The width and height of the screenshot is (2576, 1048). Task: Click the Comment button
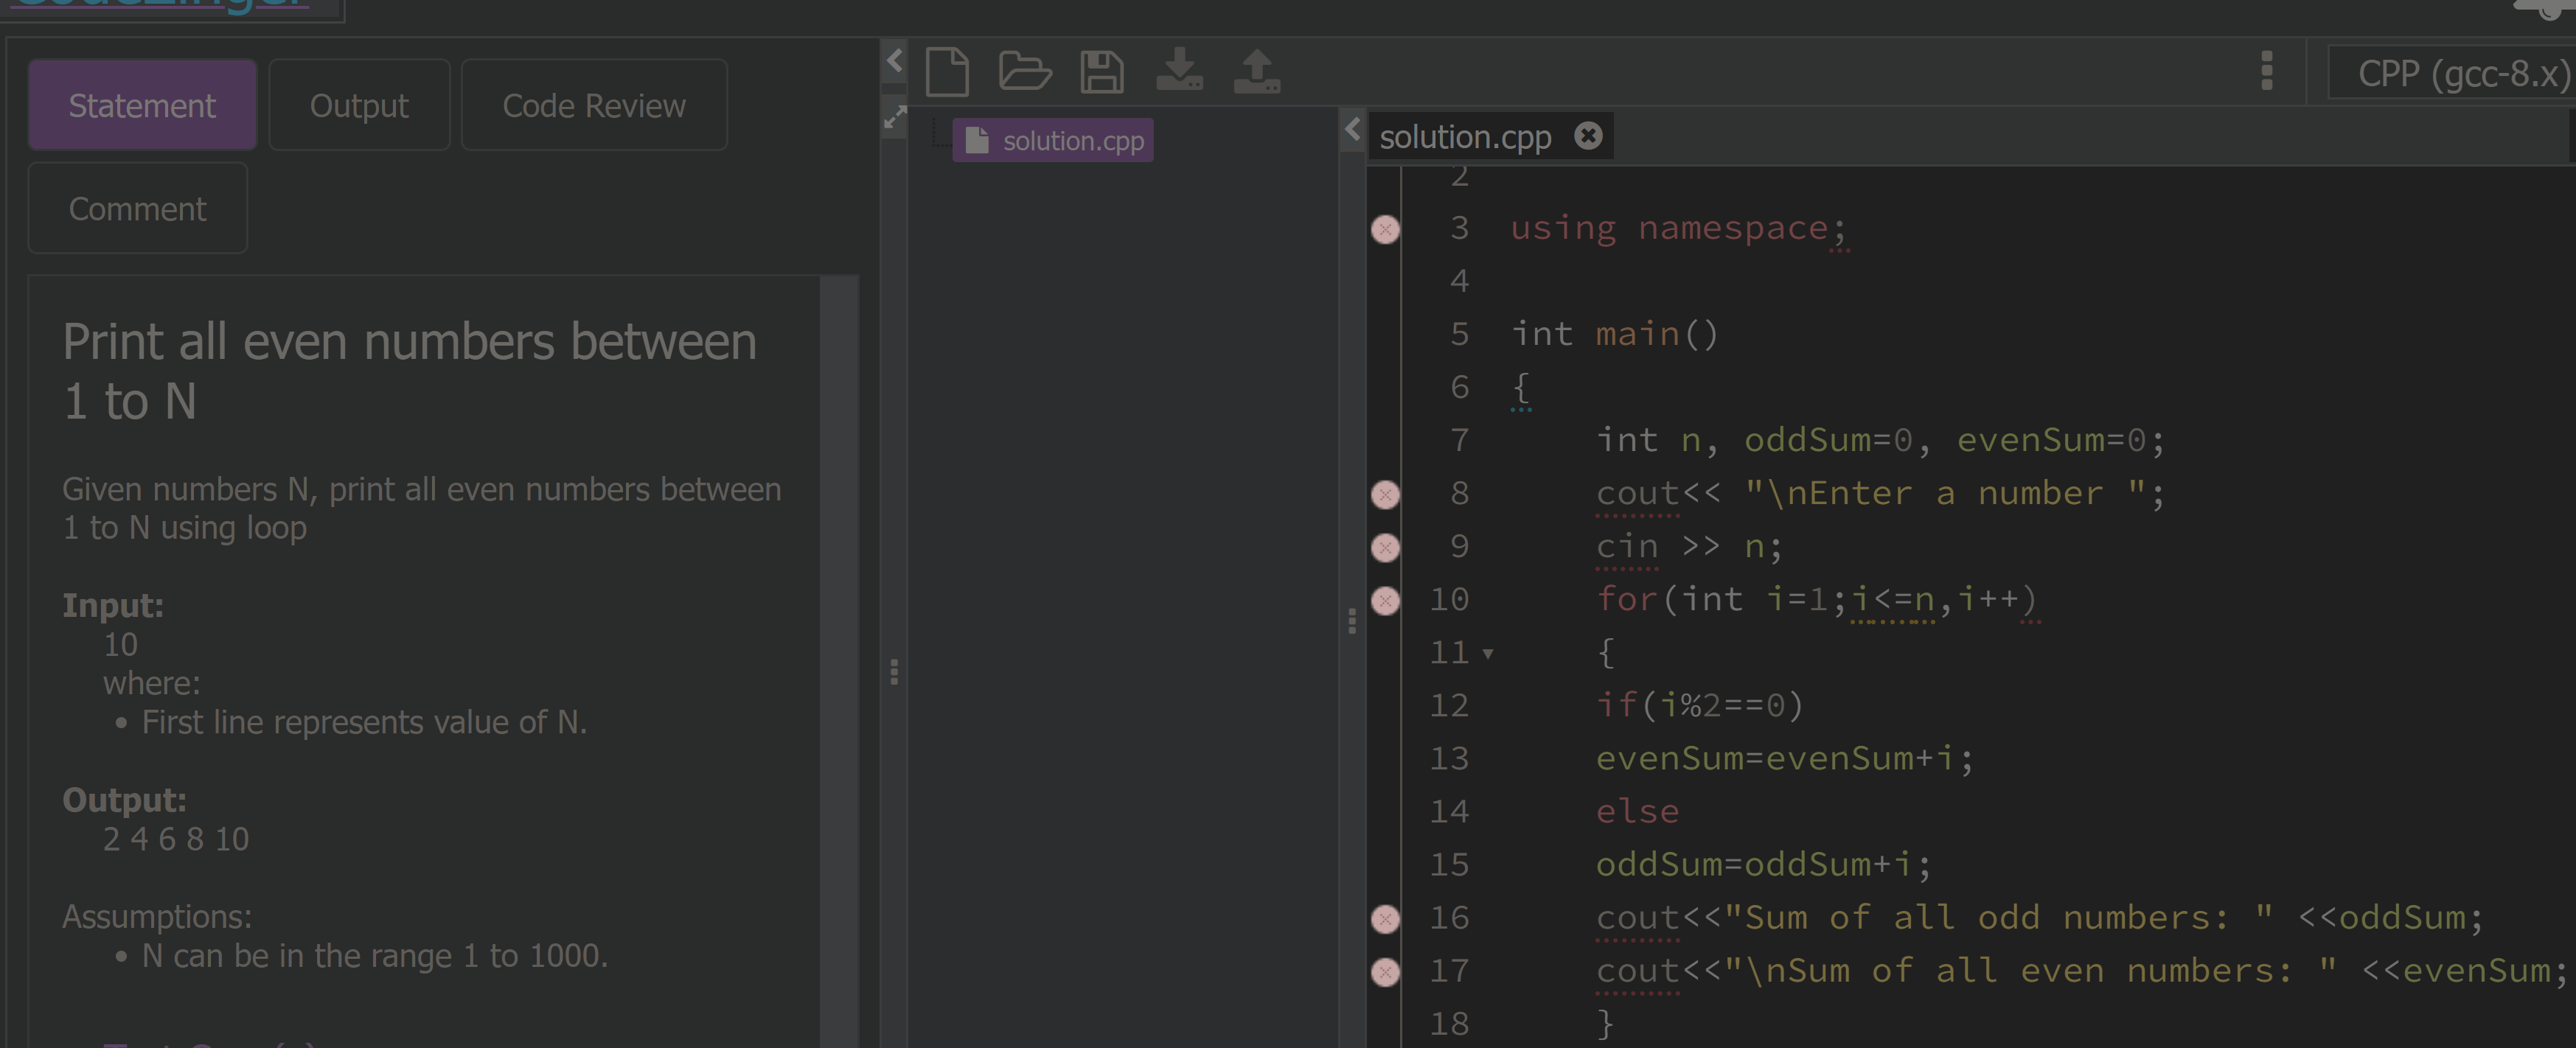tap(138, 209)
